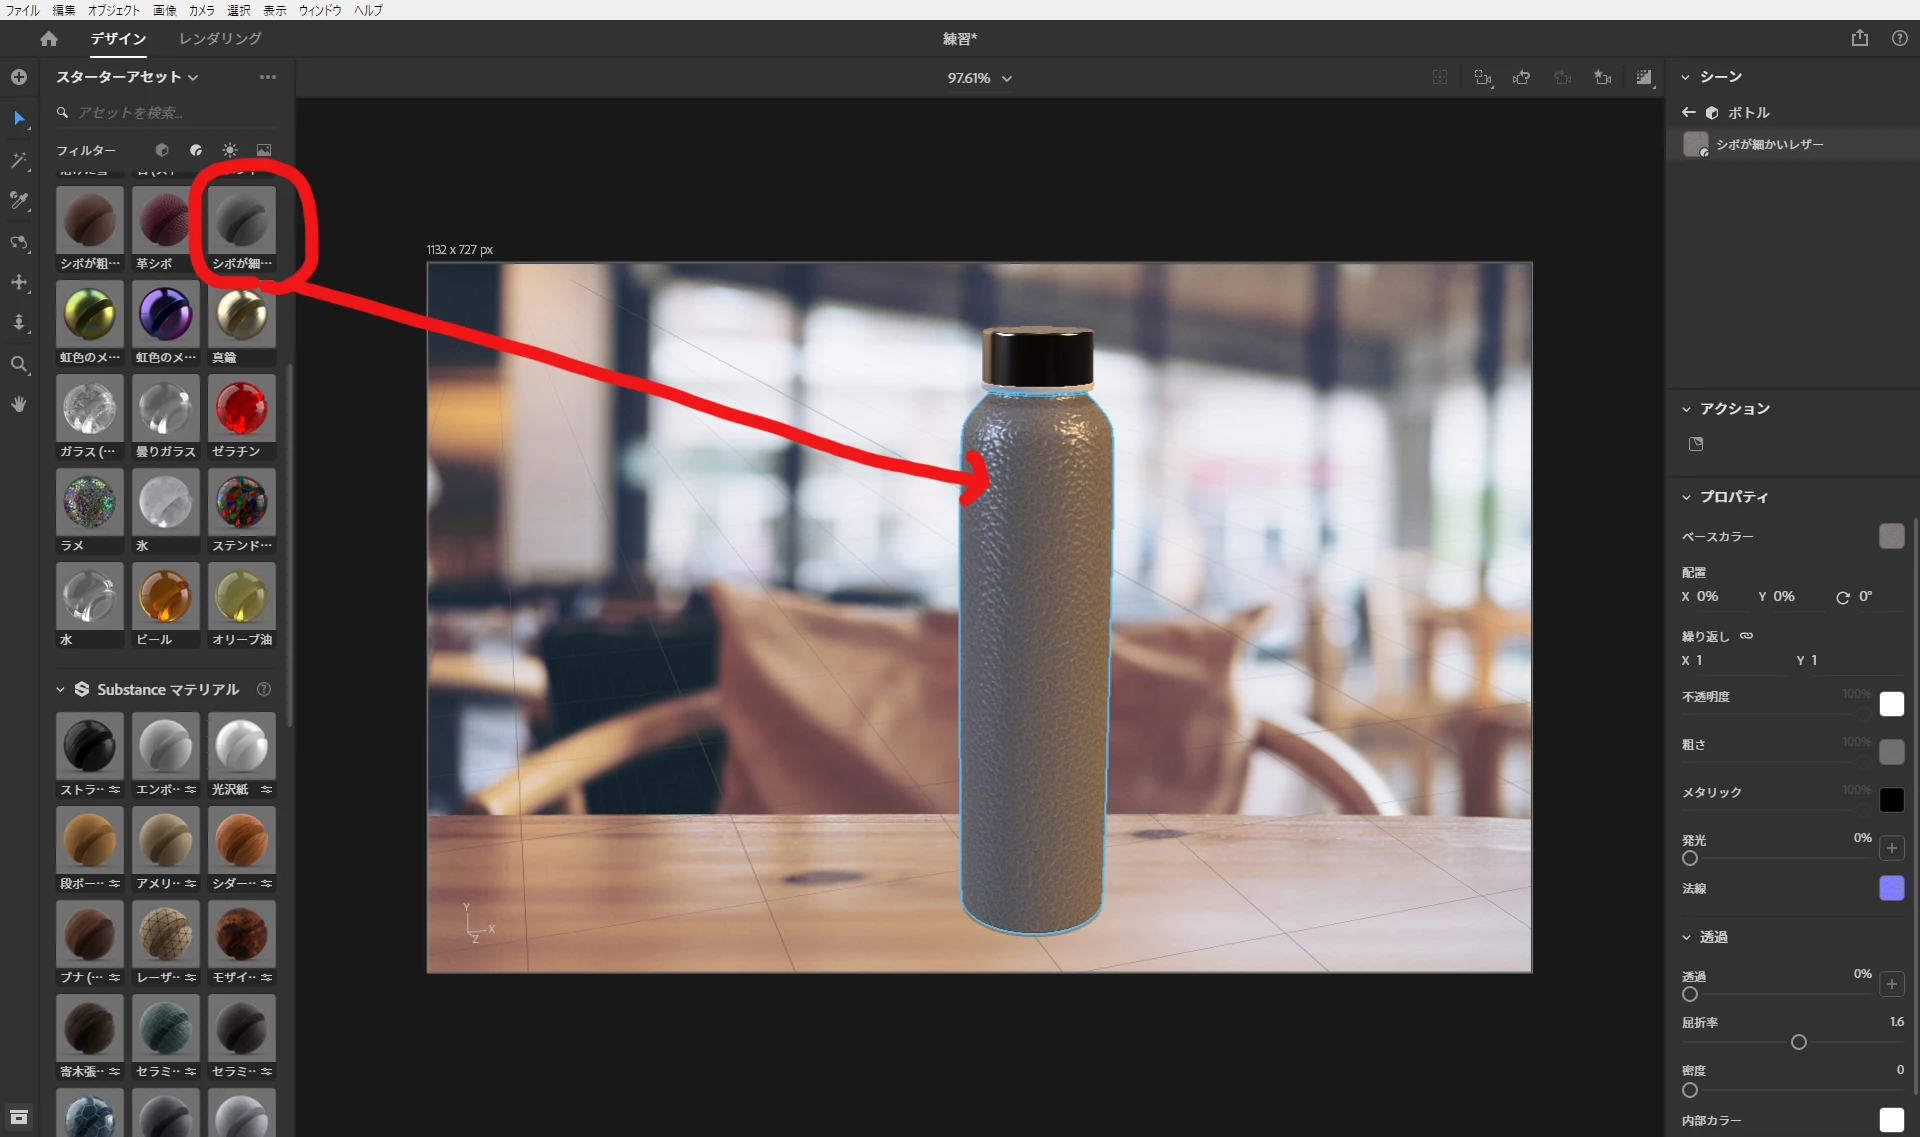The image size is (1920, 1137).
Task: Toggle the images filter icon
Action: click(264, 150)
